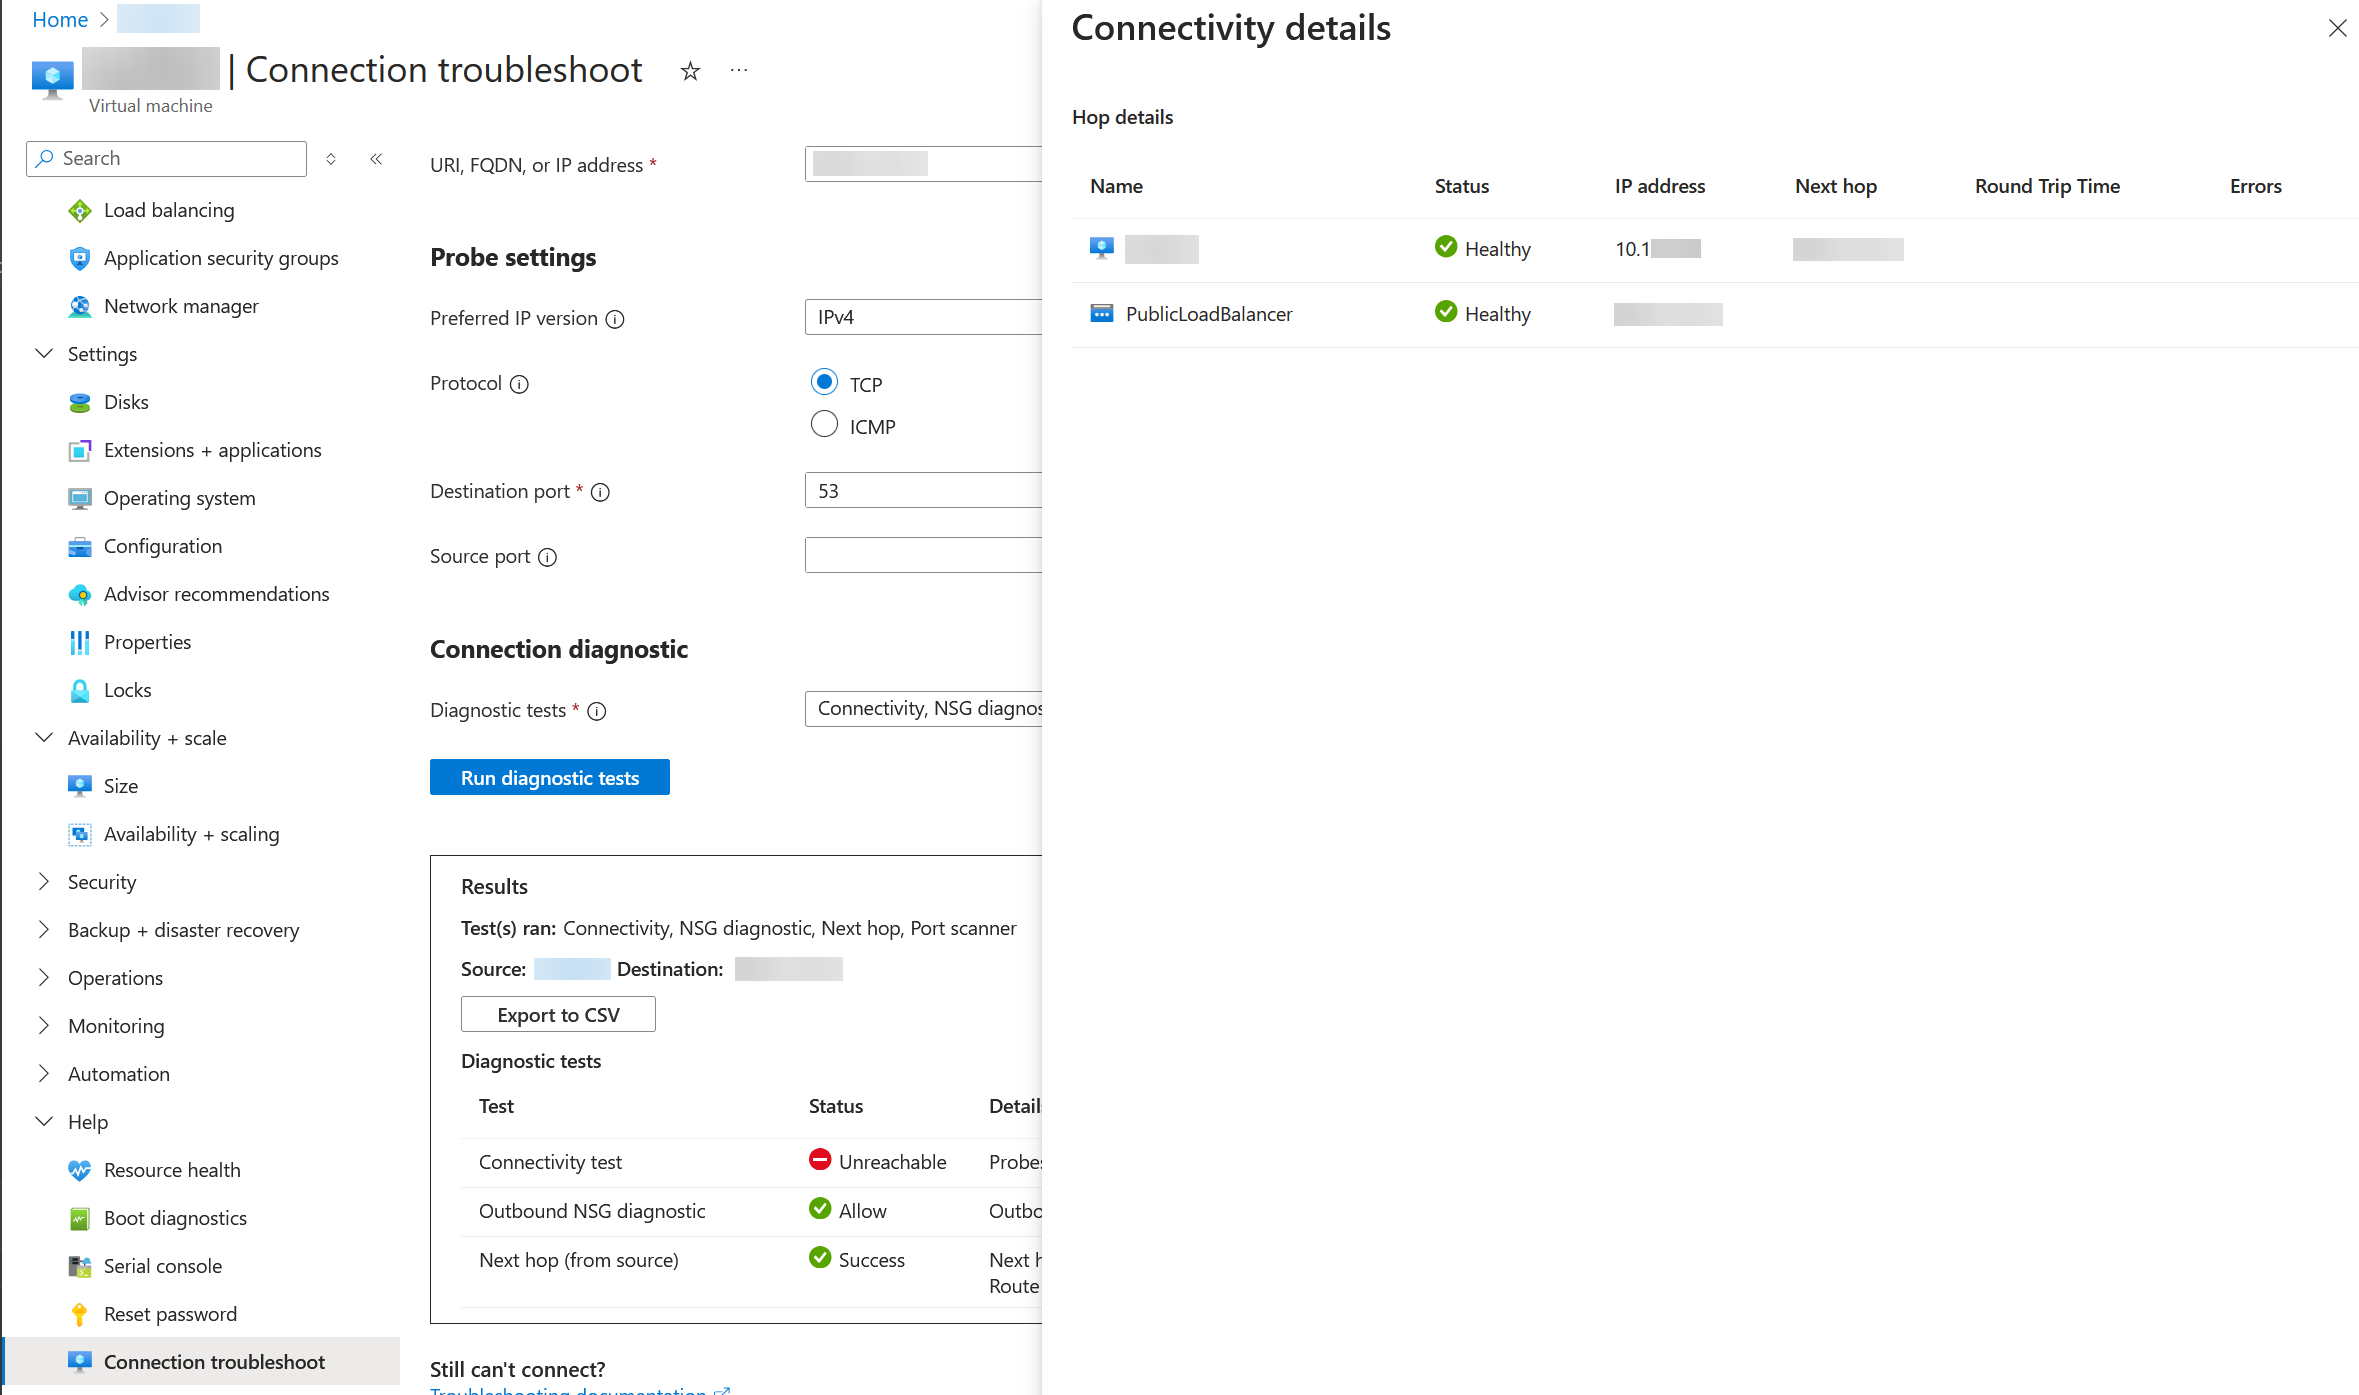This screenshot has width=2359, height=1395.
Task: Go to Home via breadcrumb
Action: (x=60, y=19)
